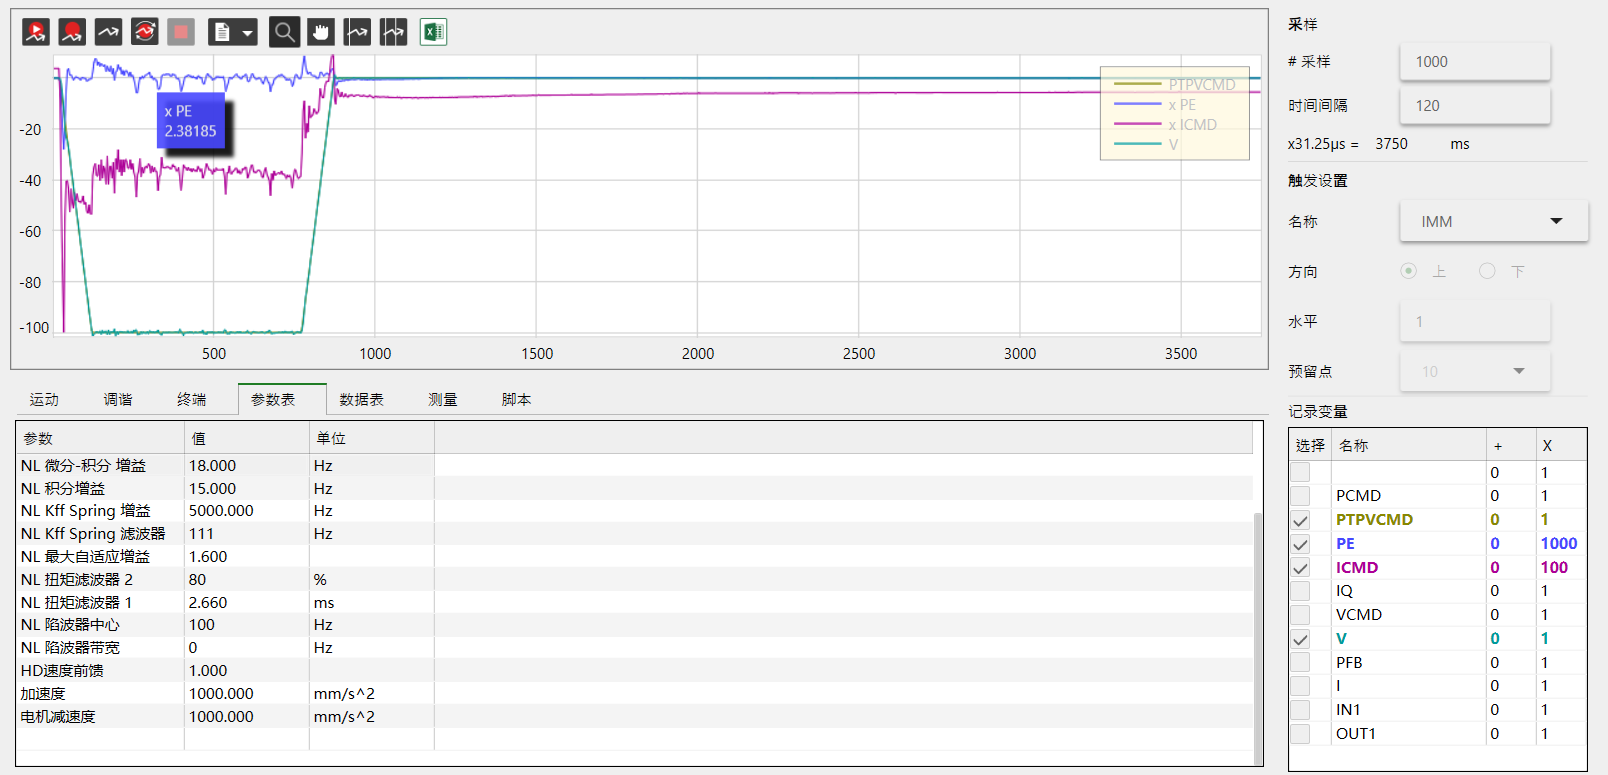Enable the dual vertical cursors tool
The width and height of the screenshot is (1608, 775).
tap(394, 32)
